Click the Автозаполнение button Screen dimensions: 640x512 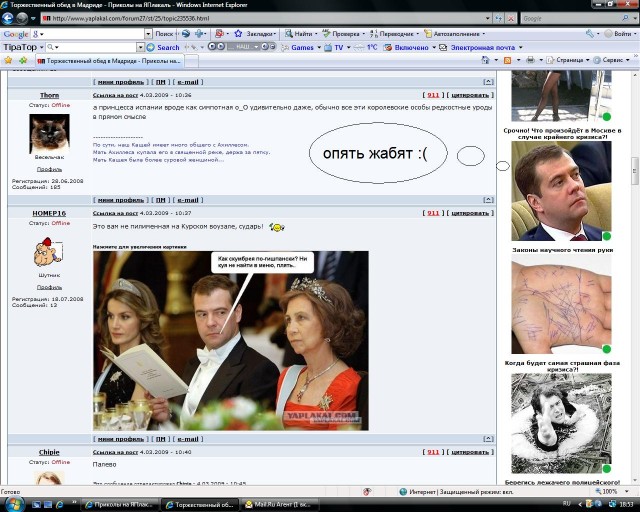click(x=454, y=34)
